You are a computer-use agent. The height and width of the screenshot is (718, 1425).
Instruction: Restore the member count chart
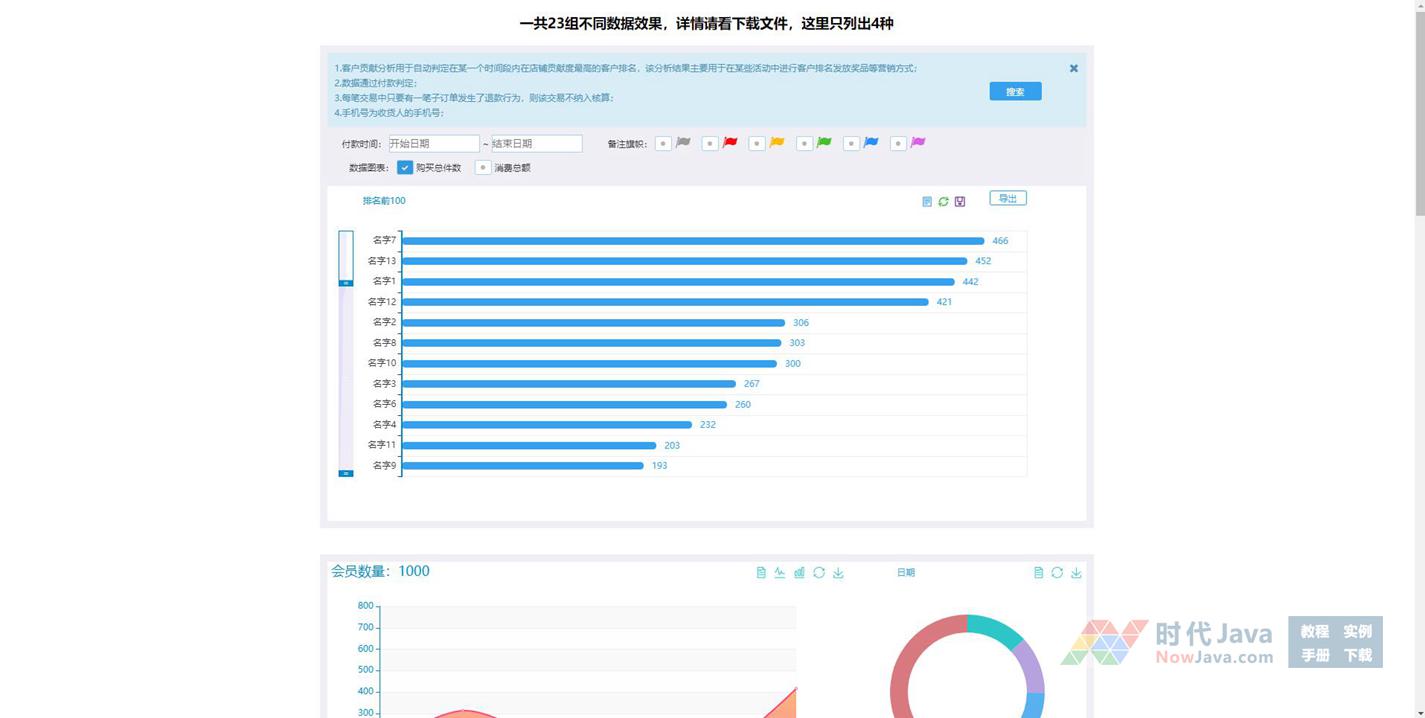click(819, 573)
